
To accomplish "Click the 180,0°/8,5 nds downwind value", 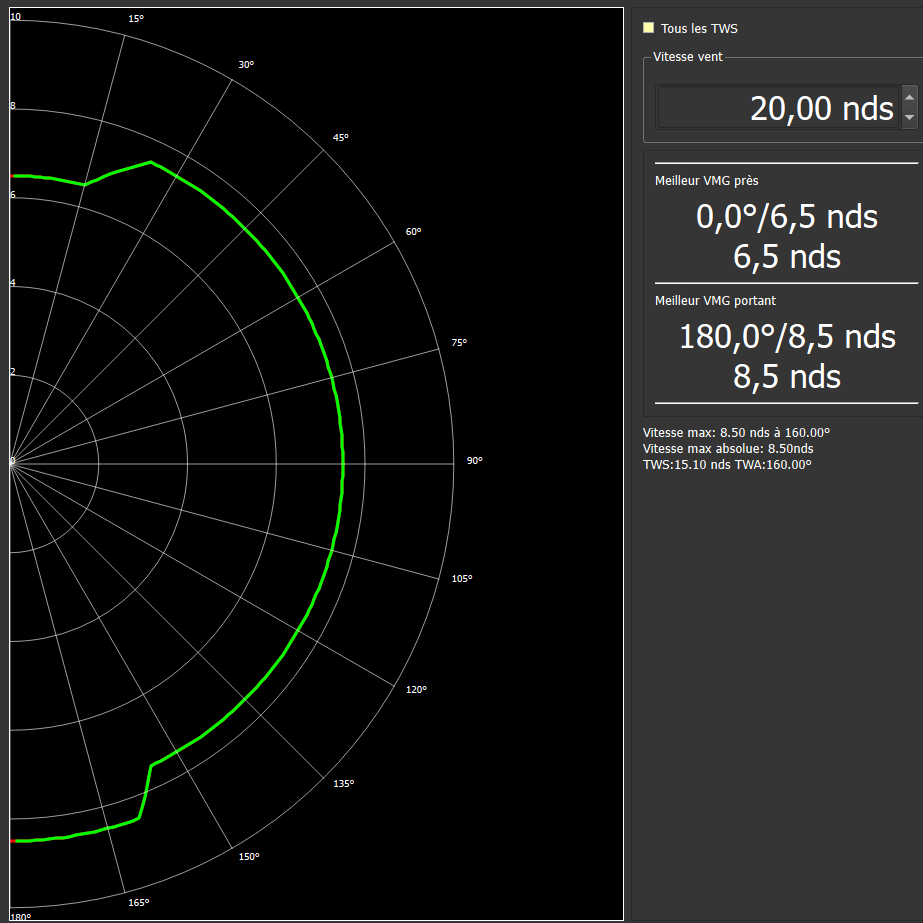I will (x=786, y=337).
